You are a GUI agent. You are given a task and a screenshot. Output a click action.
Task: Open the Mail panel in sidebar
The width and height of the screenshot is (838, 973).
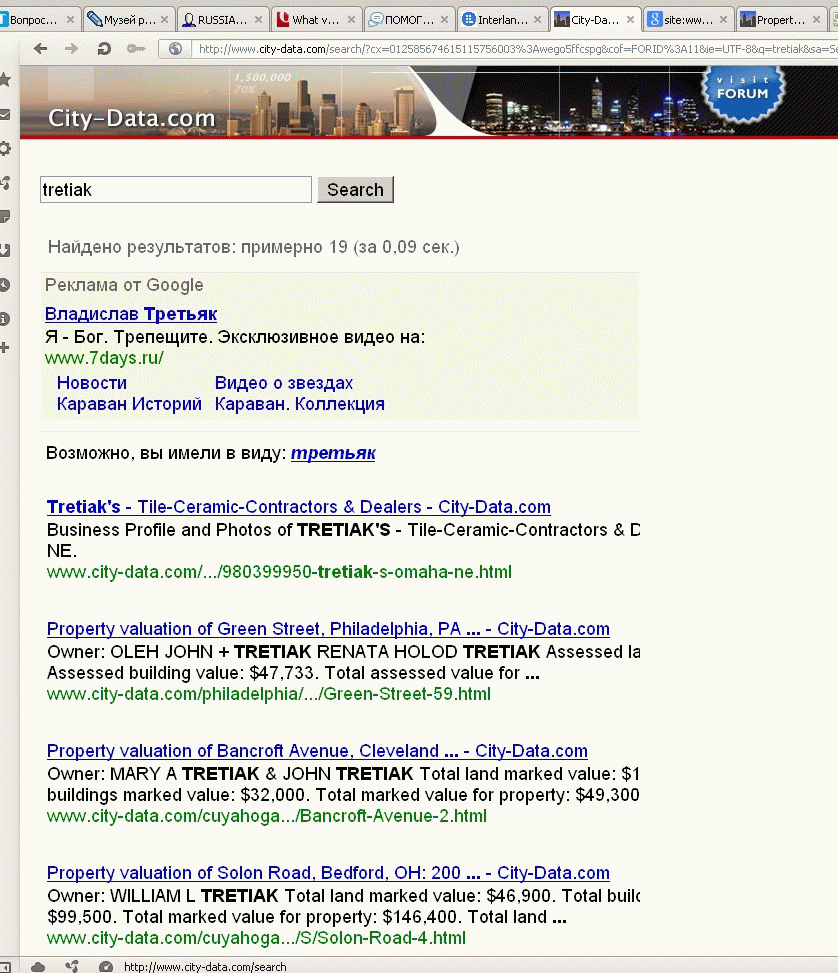coord(5,114)
